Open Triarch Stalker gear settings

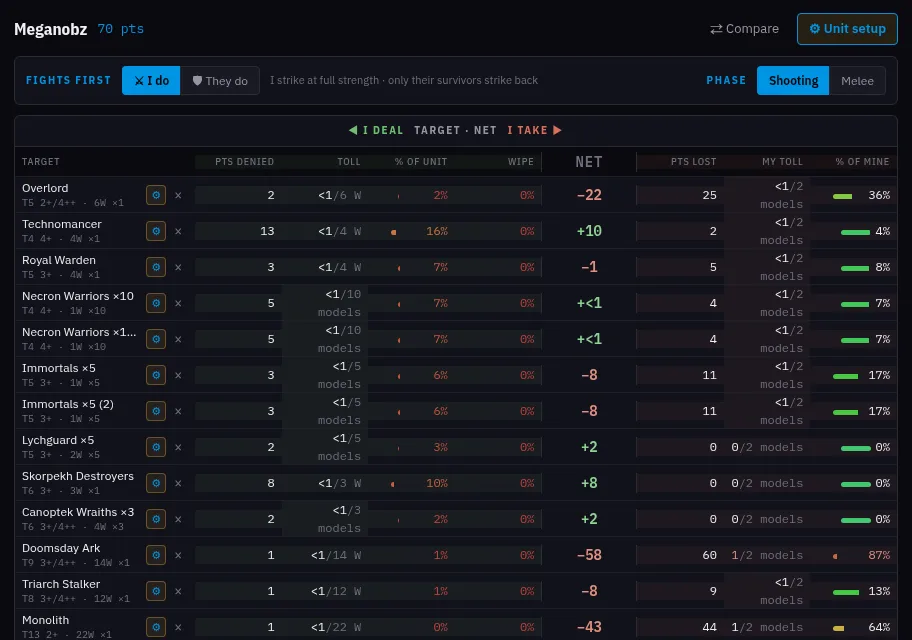tap(156, 592)
